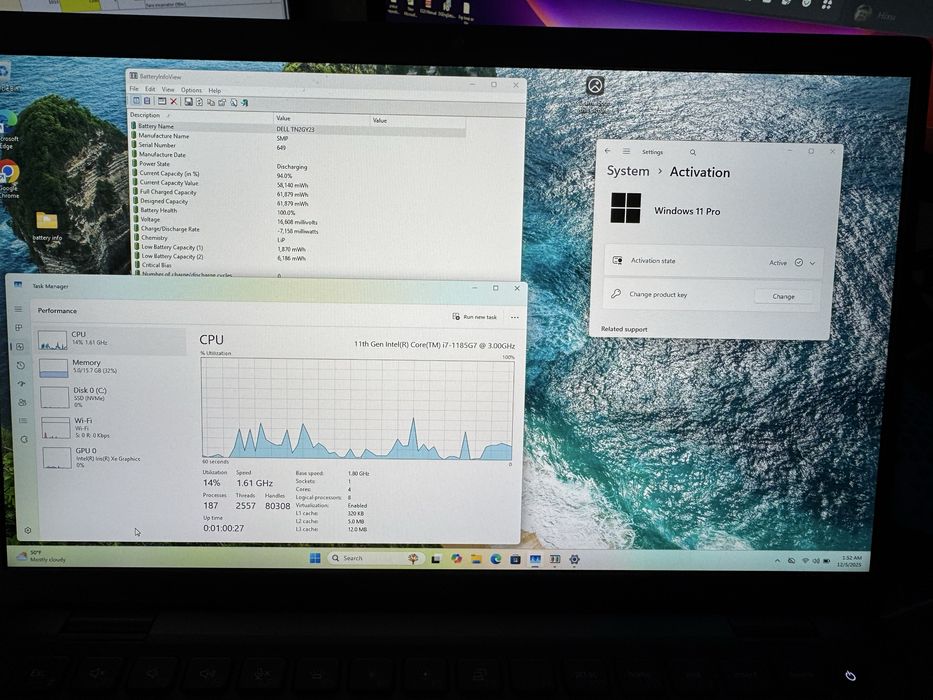Open Microsoft Store from taskbar
Image resolution: width=933 pixels, height=700 pixels.
pyautogui.click(x=515, y=559)
